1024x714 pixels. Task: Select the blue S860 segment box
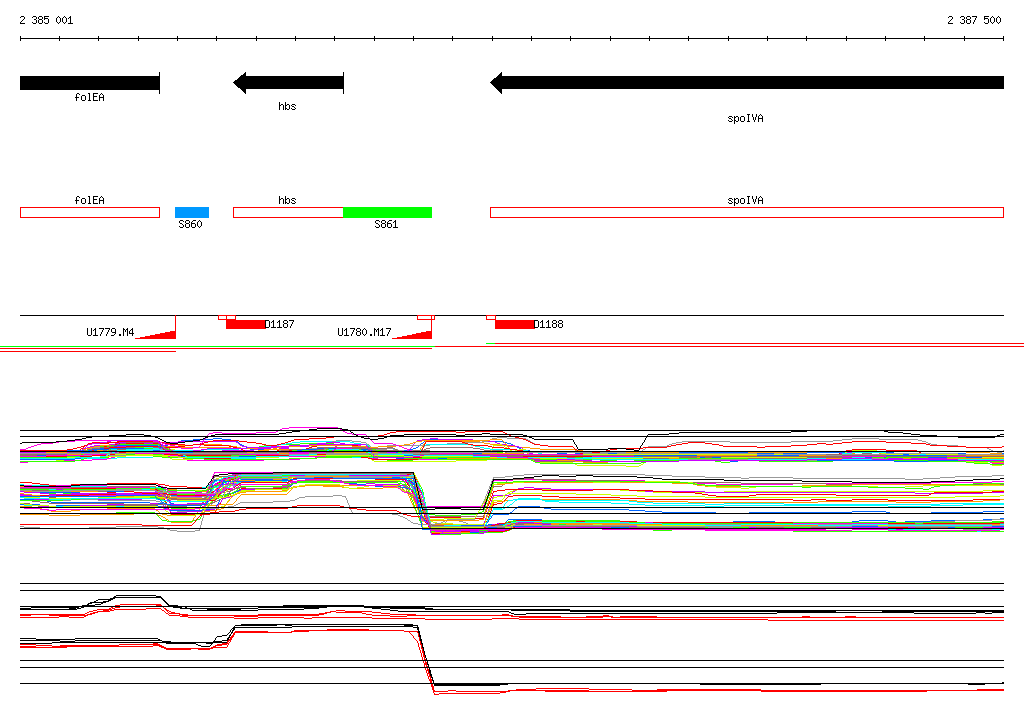[192, 212]
